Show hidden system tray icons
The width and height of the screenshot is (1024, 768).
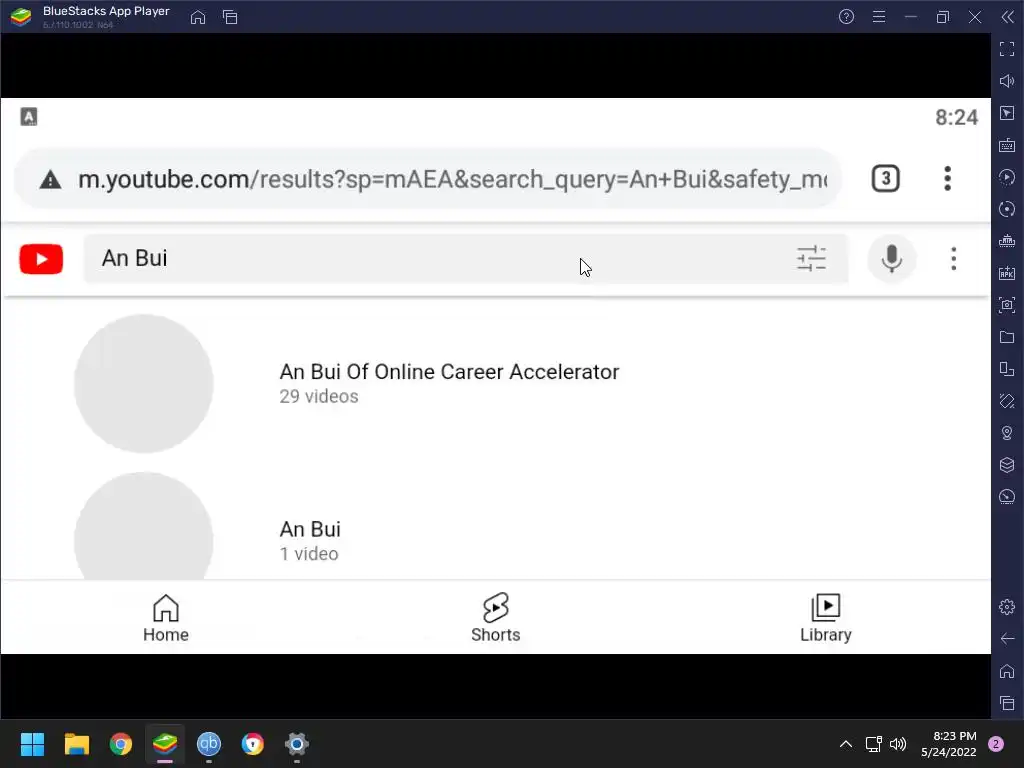click(846, 744)
